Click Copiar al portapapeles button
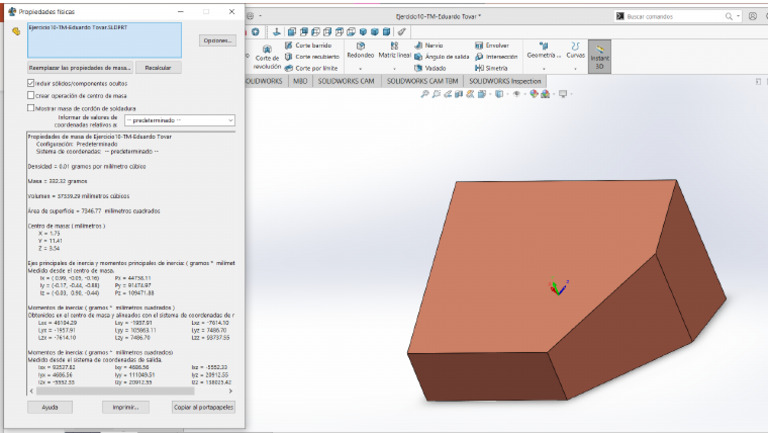Viewport: 768px width, 433px height. (x=203, y=407)
